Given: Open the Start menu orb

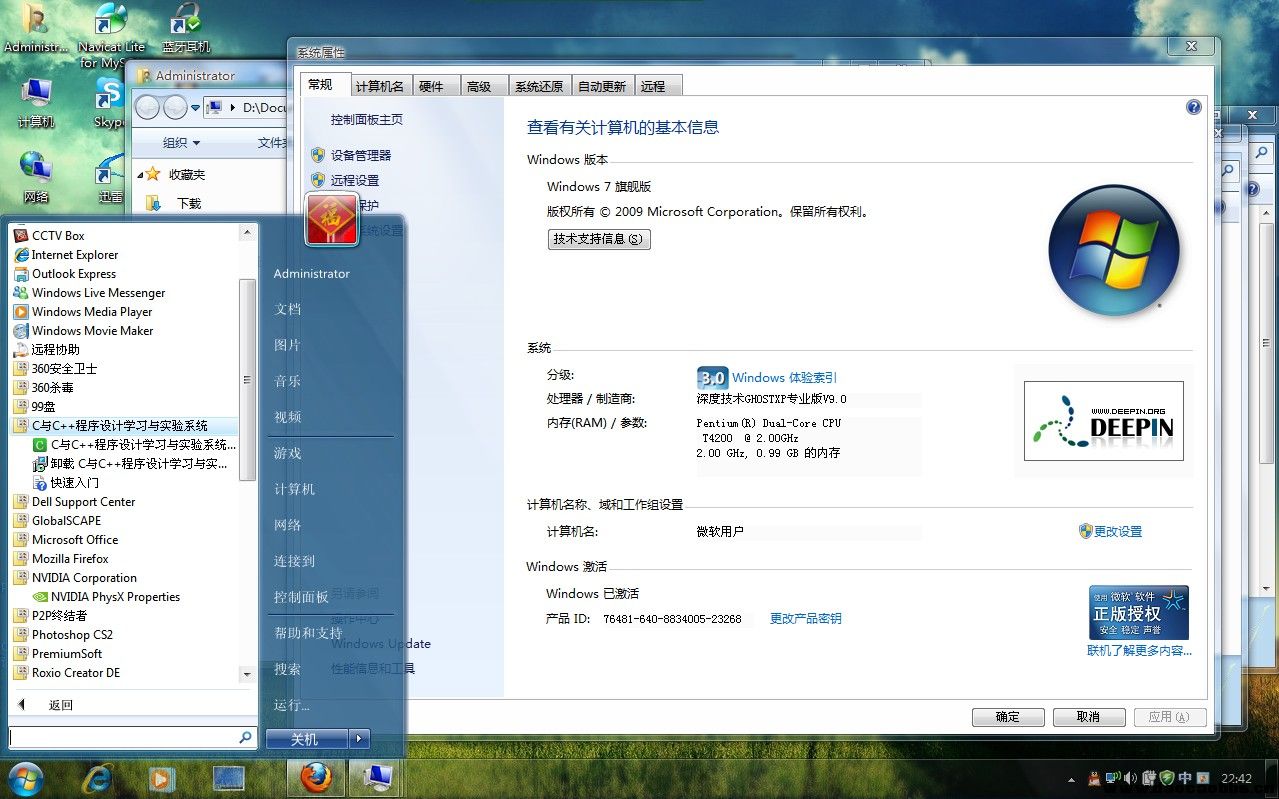Looking at the screenshot, I should tap(25, 777).
